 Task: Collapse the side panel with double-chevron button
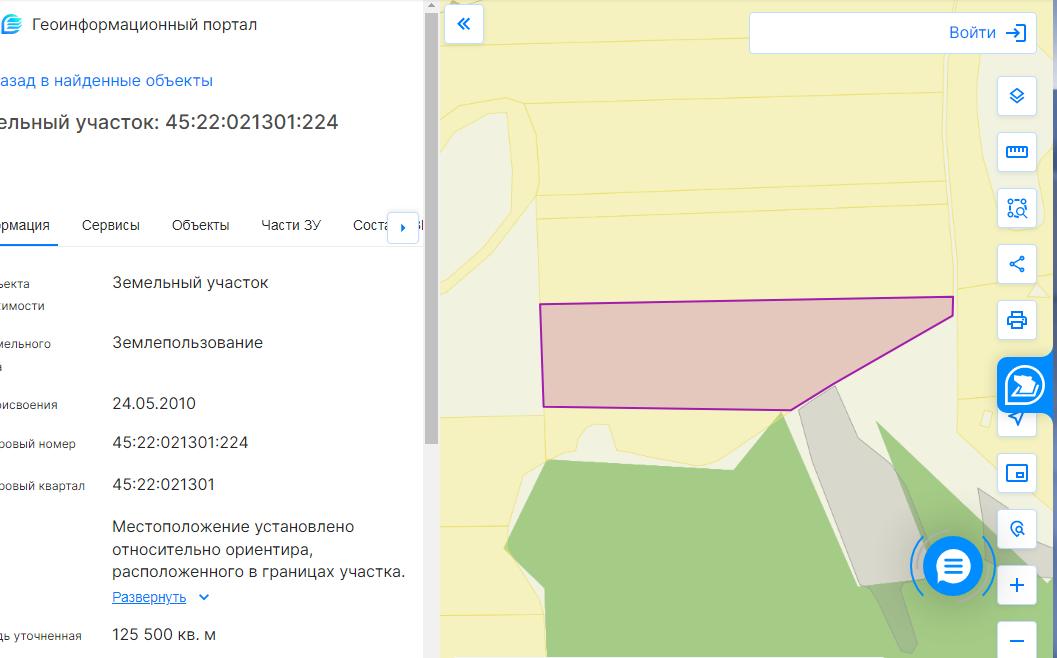click(x=464, y=24)
